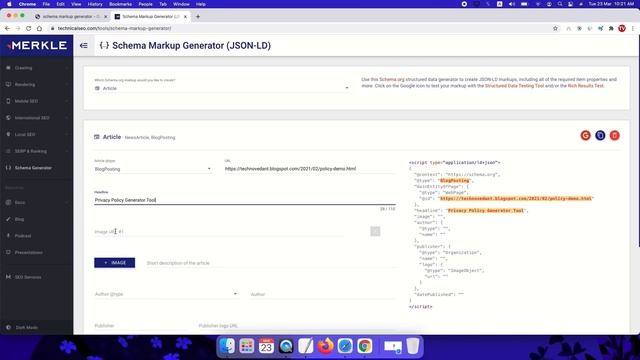Open Spotlight search in the menu bar
The height and width of the screenshot is (360, 640).
(x=560, y=4)
